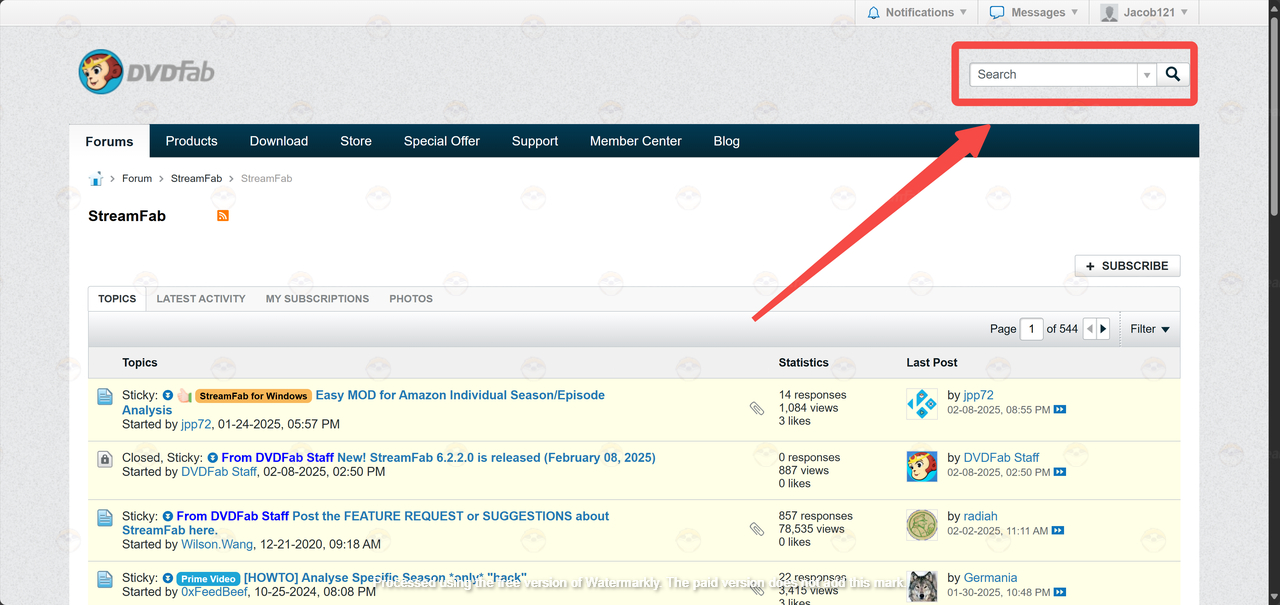Click the Jacob121 user avatar icon
The height and width of the screenshot is (605, 1280).
(x=1109, y=13)
